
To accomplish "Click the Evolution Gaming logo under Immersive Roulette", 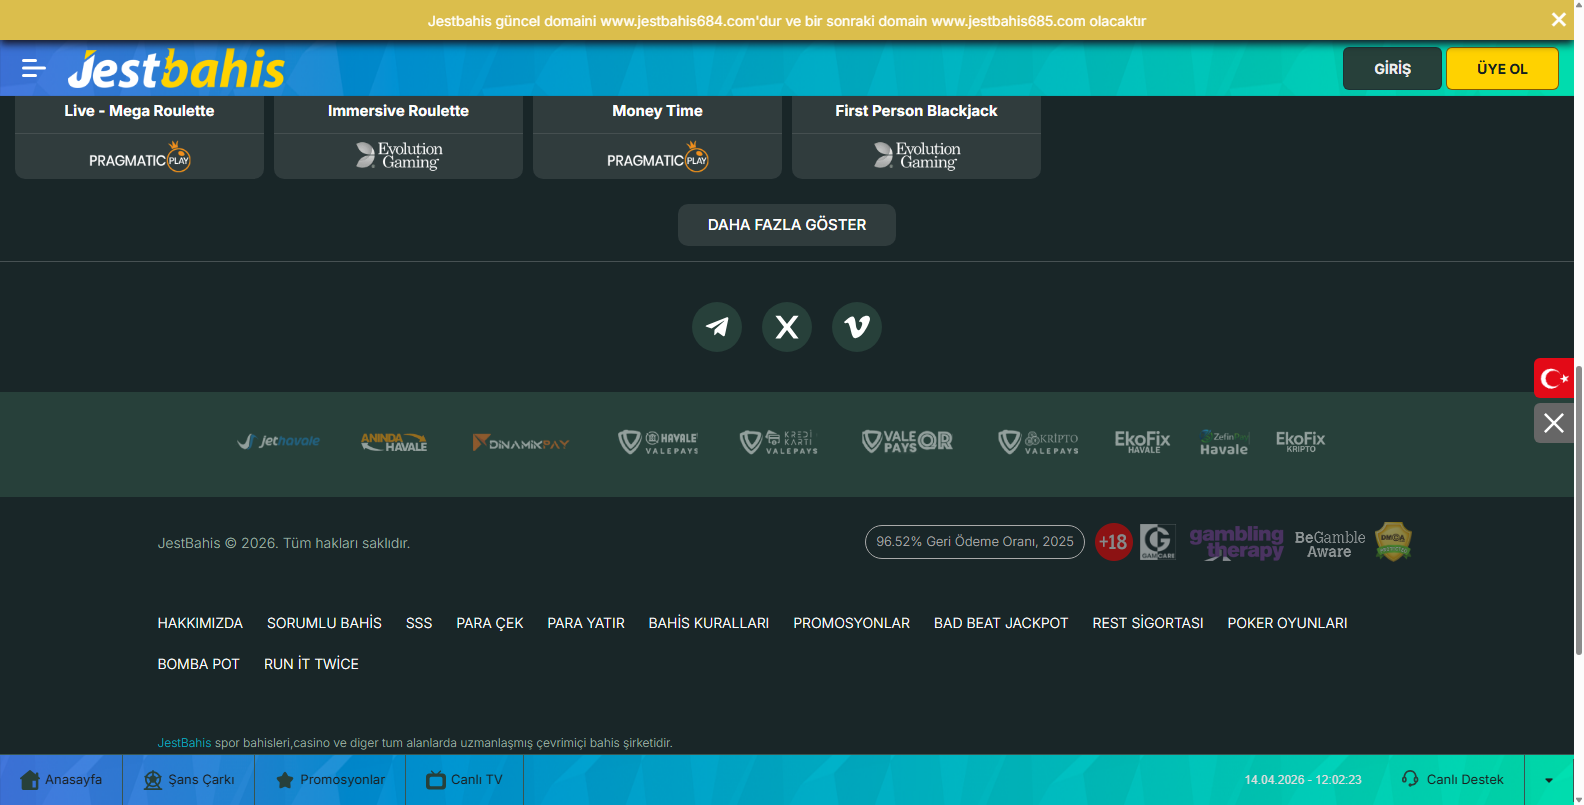I will pyautogui.click(x=399, y=156).
